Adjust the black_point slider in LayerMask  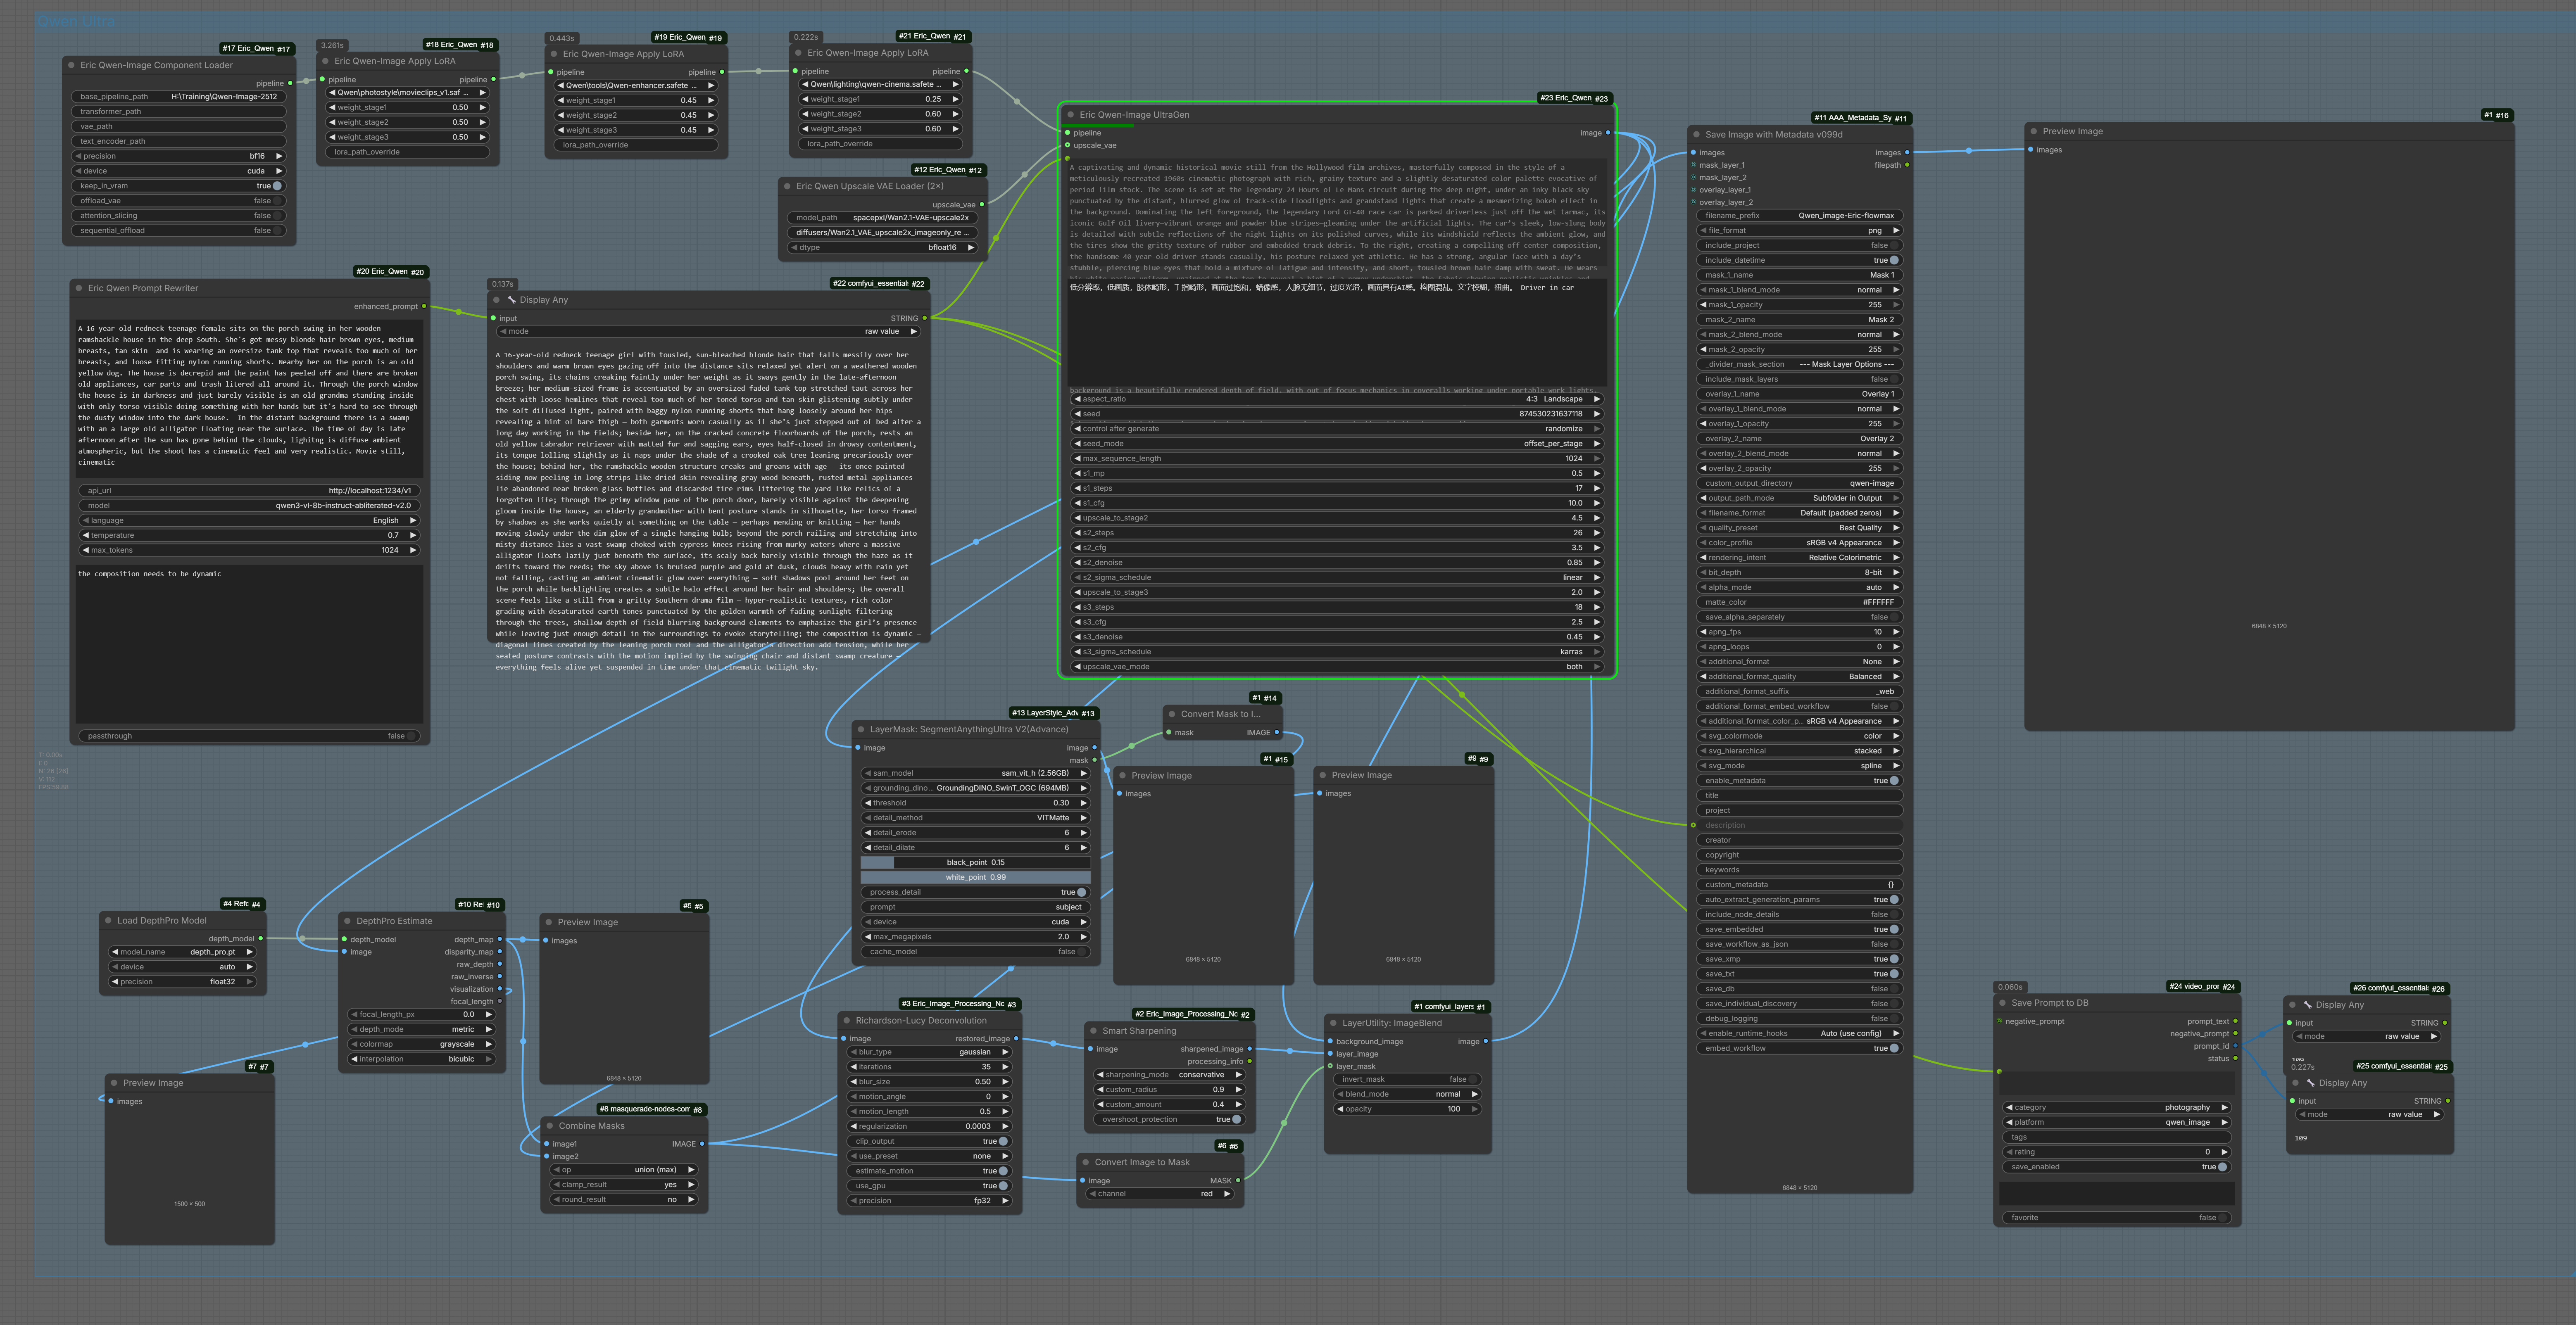(976, 863)
